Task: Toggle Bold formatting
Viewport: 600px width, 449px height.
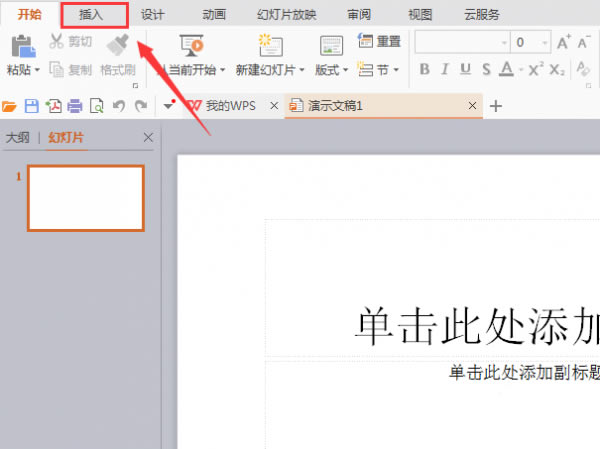Action: [x=424, y=69]
